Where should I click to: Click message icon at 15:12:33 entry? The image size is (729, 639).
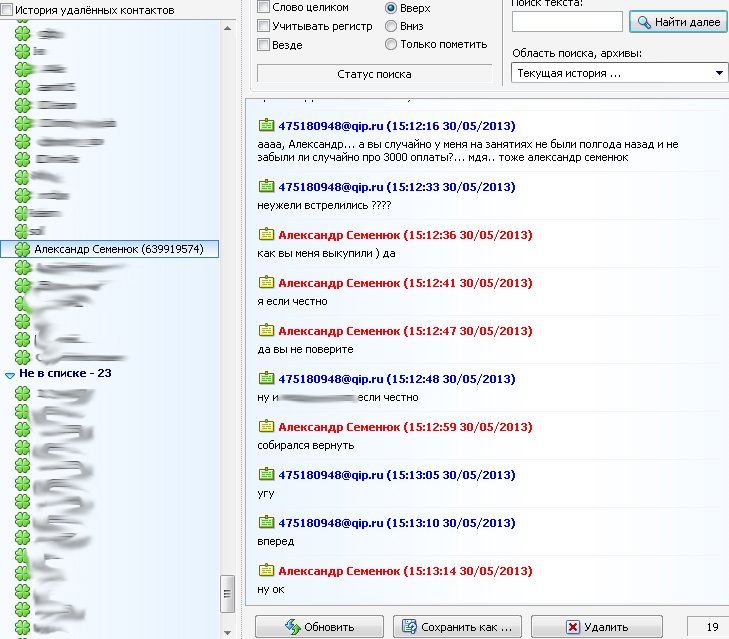pos(266,186)
